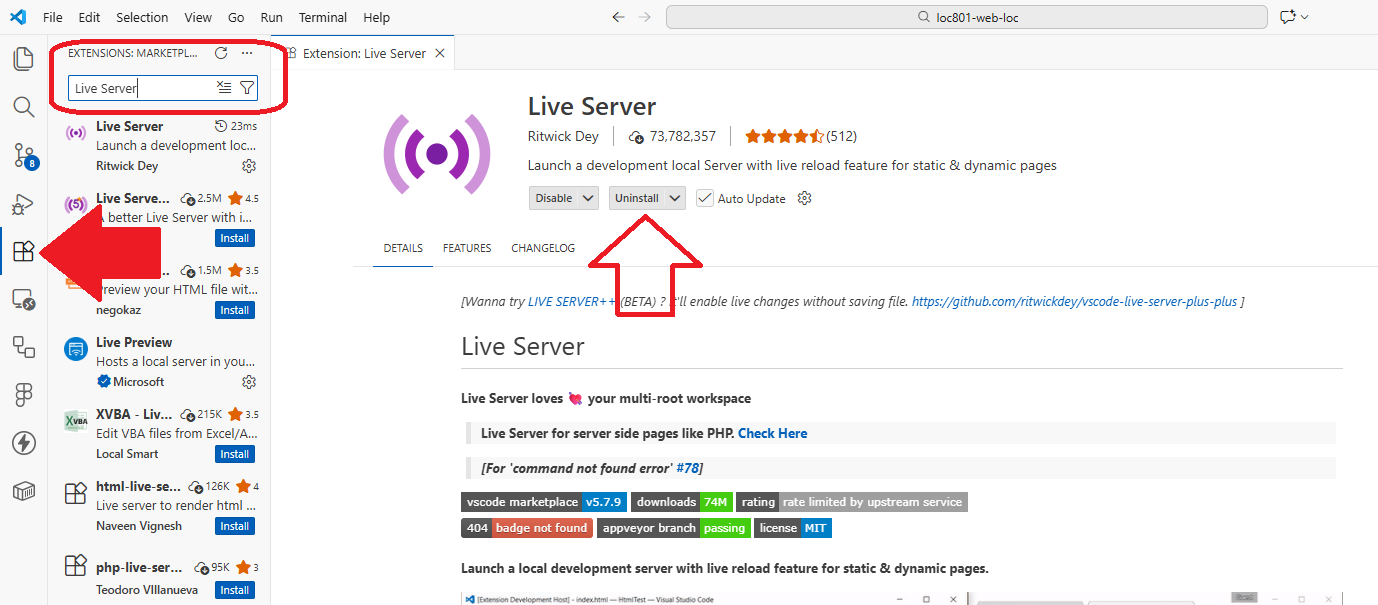Screen dimensions: 1378x605
Task: Click the Ritwick Dey publisher name in details
Action: pos(565,136)
